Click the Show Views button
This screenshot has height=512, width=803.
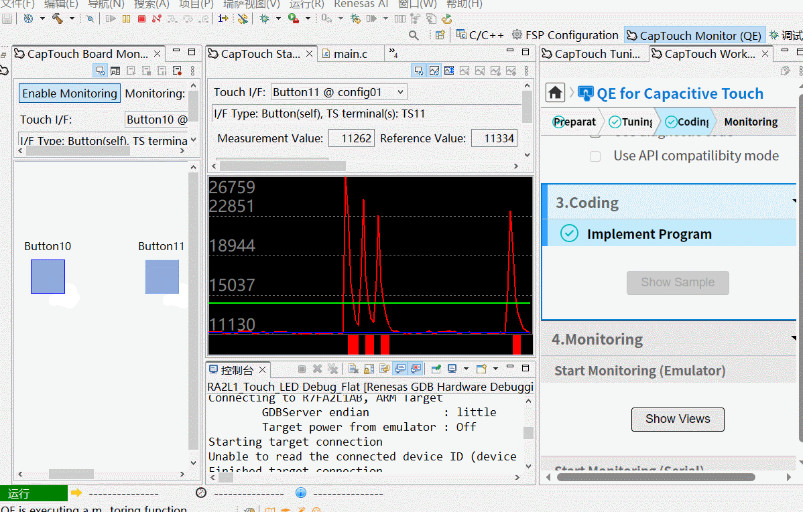[x=678, y=419]
